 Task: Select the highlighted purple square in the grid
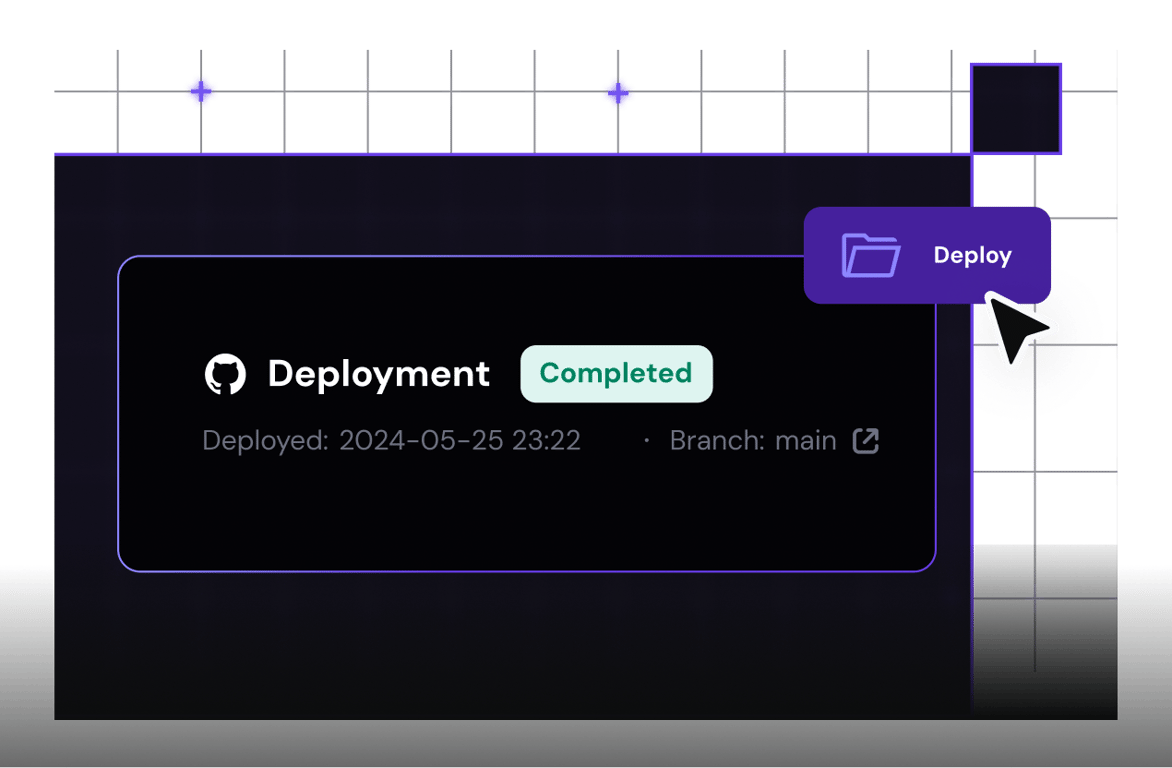click(x=1017, y=108)
